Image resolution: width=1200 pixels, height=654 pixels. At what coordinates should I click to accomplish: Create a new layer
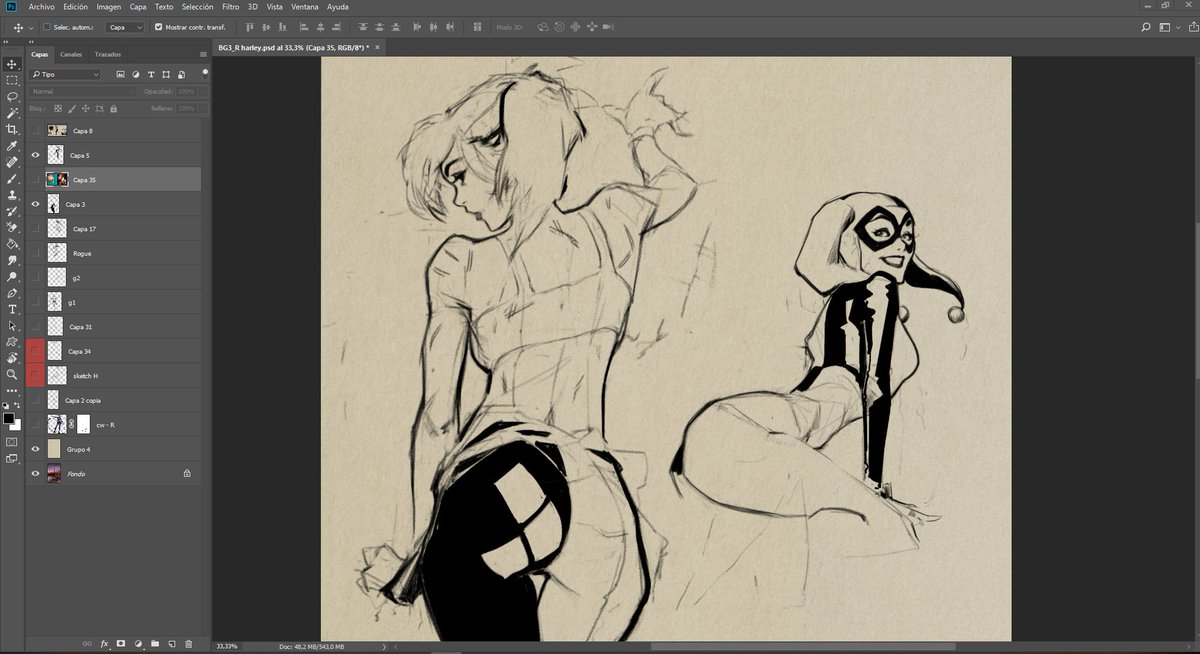pyautogui.click(x=171, y=643)
